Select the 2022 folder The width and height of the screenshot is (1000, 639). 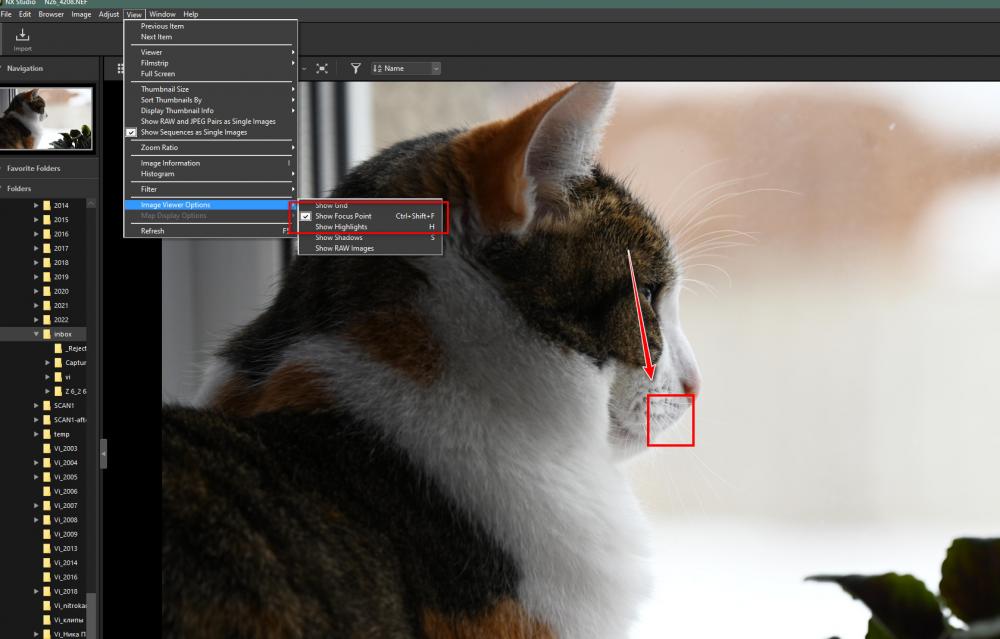pyautogui.click(x=61, y=320)
